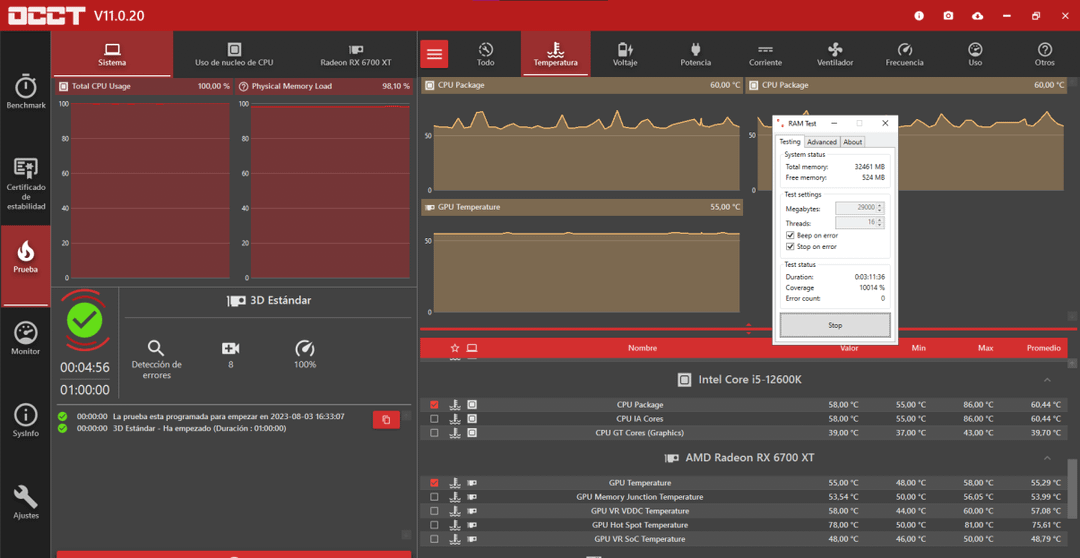Select the Voltaje sensor tab
1080x558 pixels.
pos(625,54)
